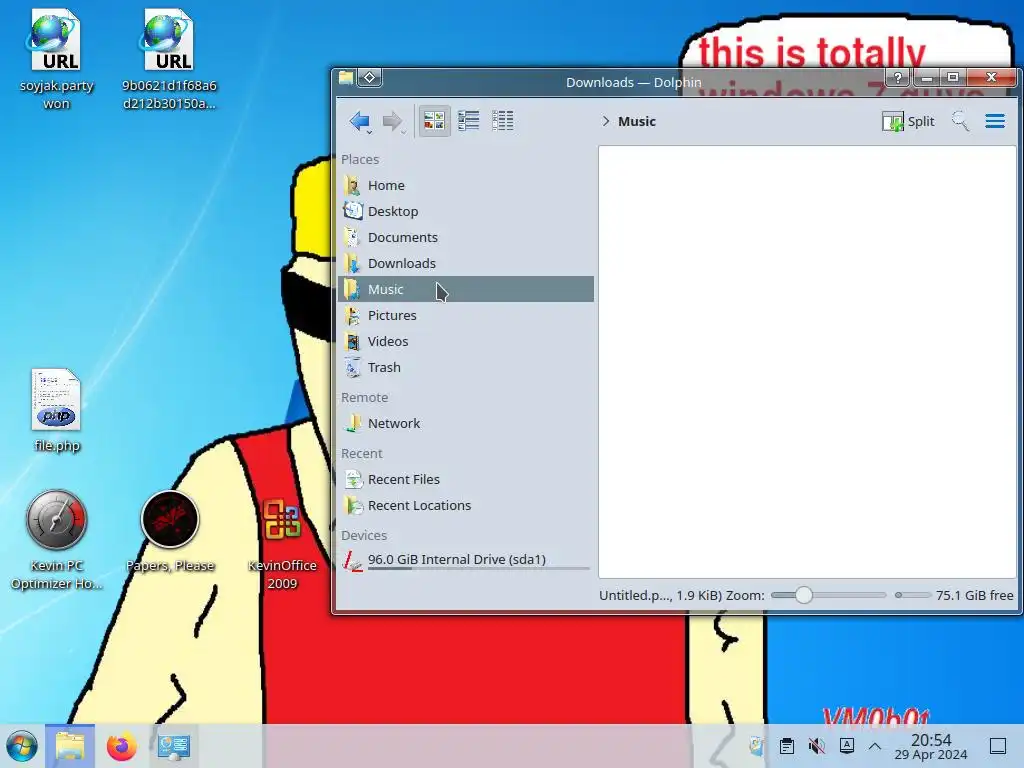Toggle the keep-above pin button in titlebar
Image resolution: width=1024 pixels, height=768 pixels.
point(369,78)
